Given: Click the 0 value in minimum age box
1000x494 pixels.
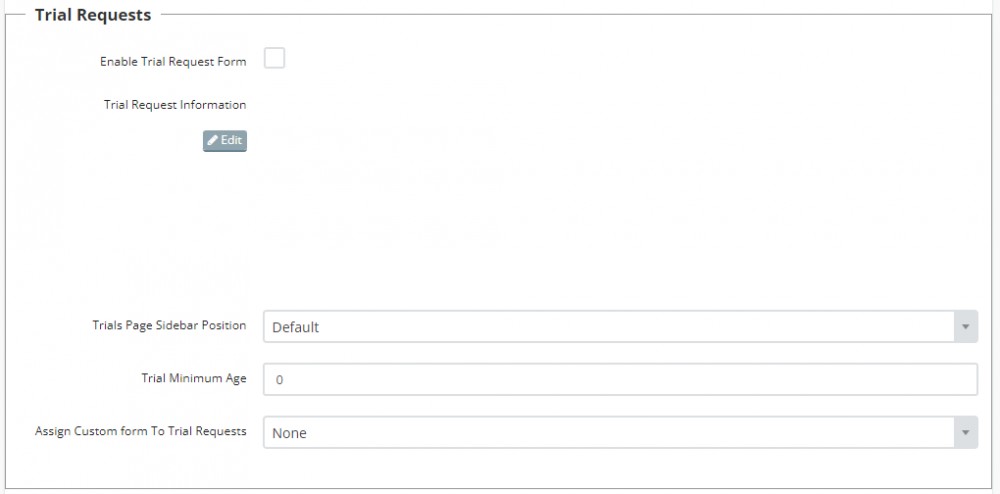Looking at the screenshot, I should pos(280,380).
